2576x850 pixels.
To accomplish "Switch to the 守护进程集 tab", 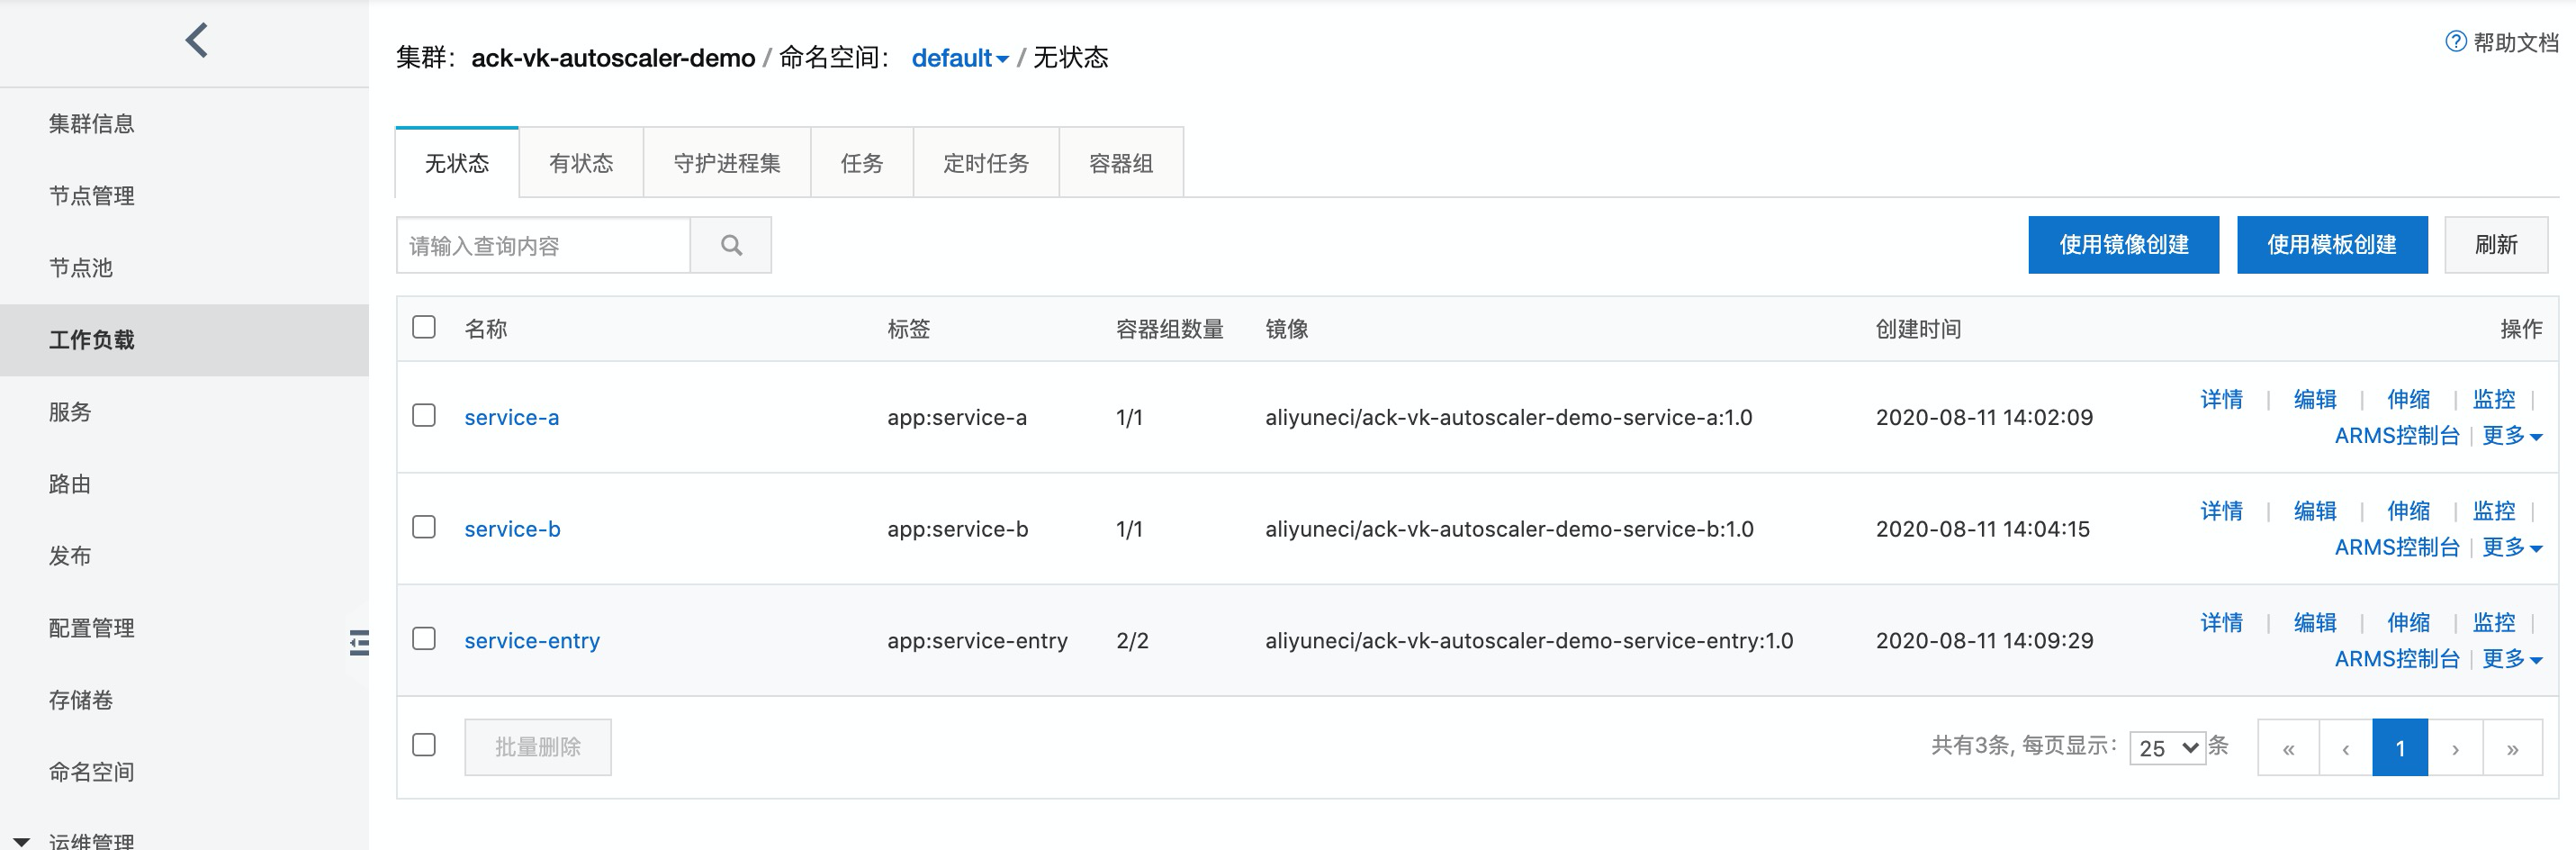I will pos(727,163).
